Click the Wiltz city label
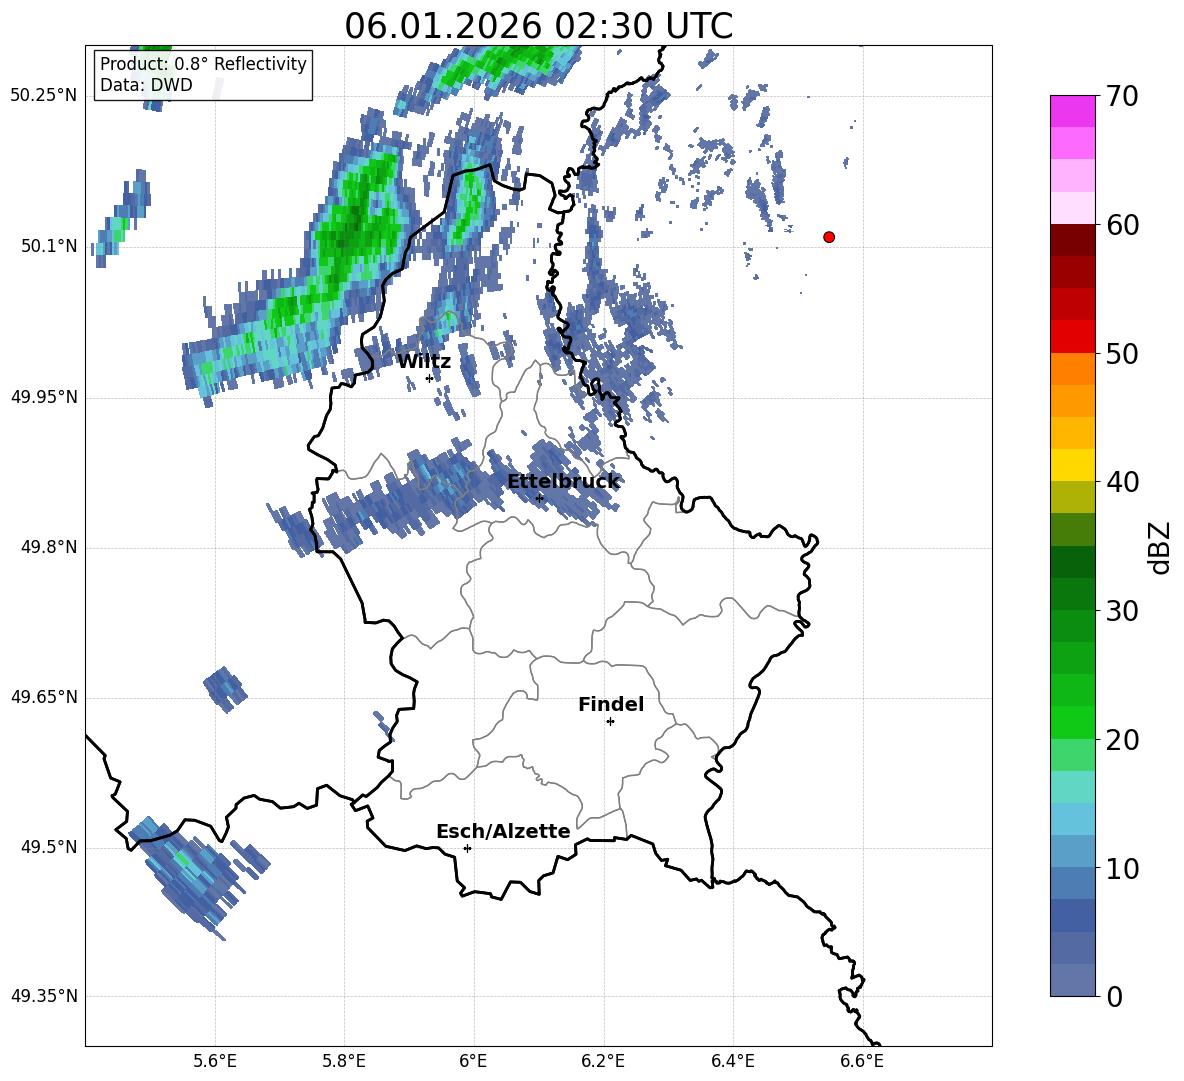The width and height of the screenshot is (1184, 1081). pyautogui.click(x=424, y=362)
